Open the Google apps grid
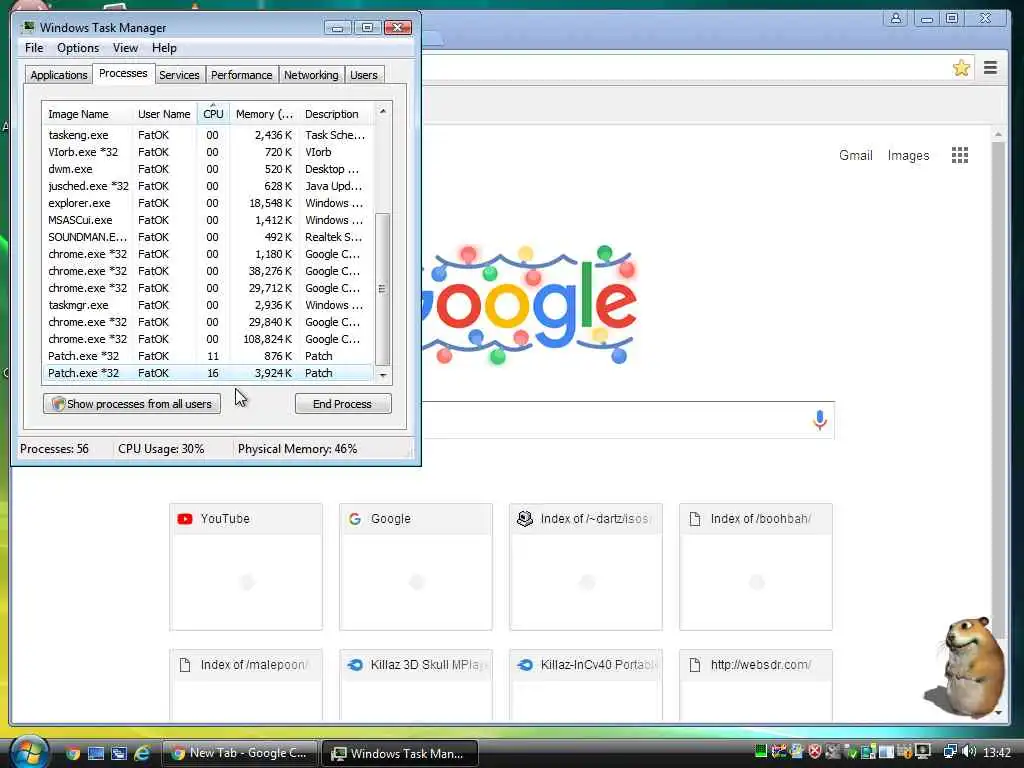This screenshot has height=768, width=1024. tap(959, 155)
